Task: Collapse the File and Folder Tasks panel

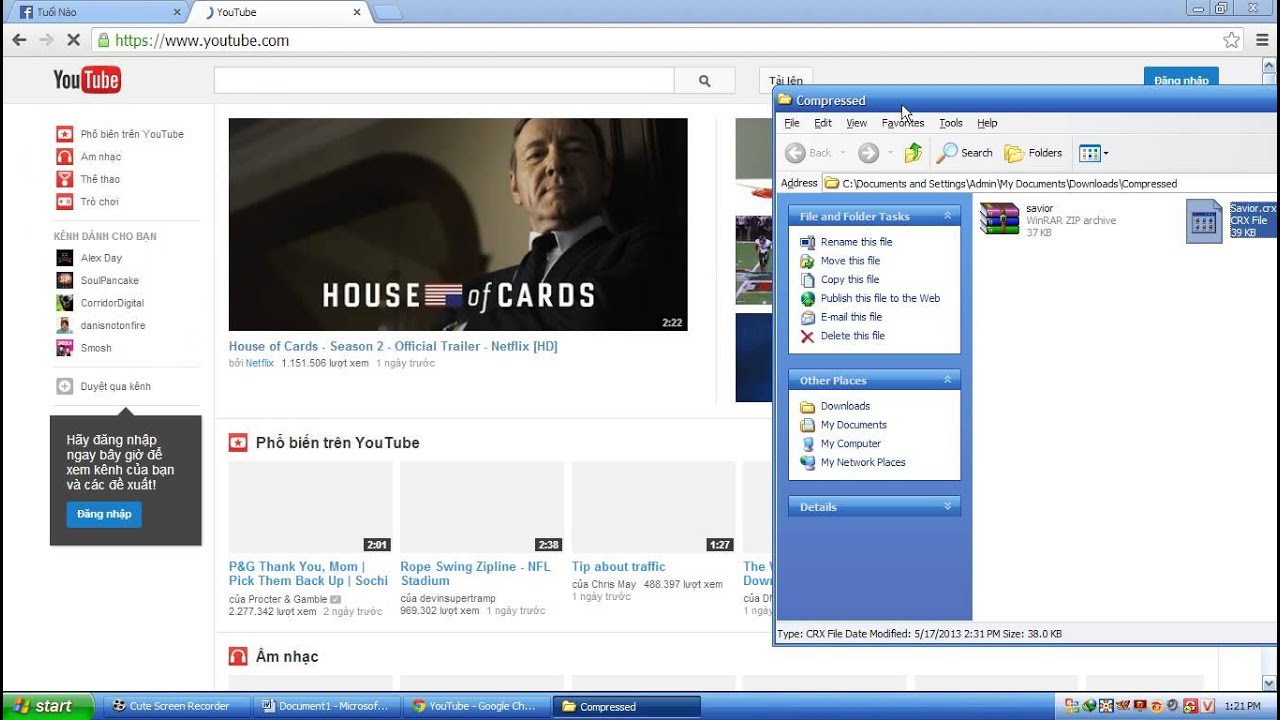Action: point(947,216)
